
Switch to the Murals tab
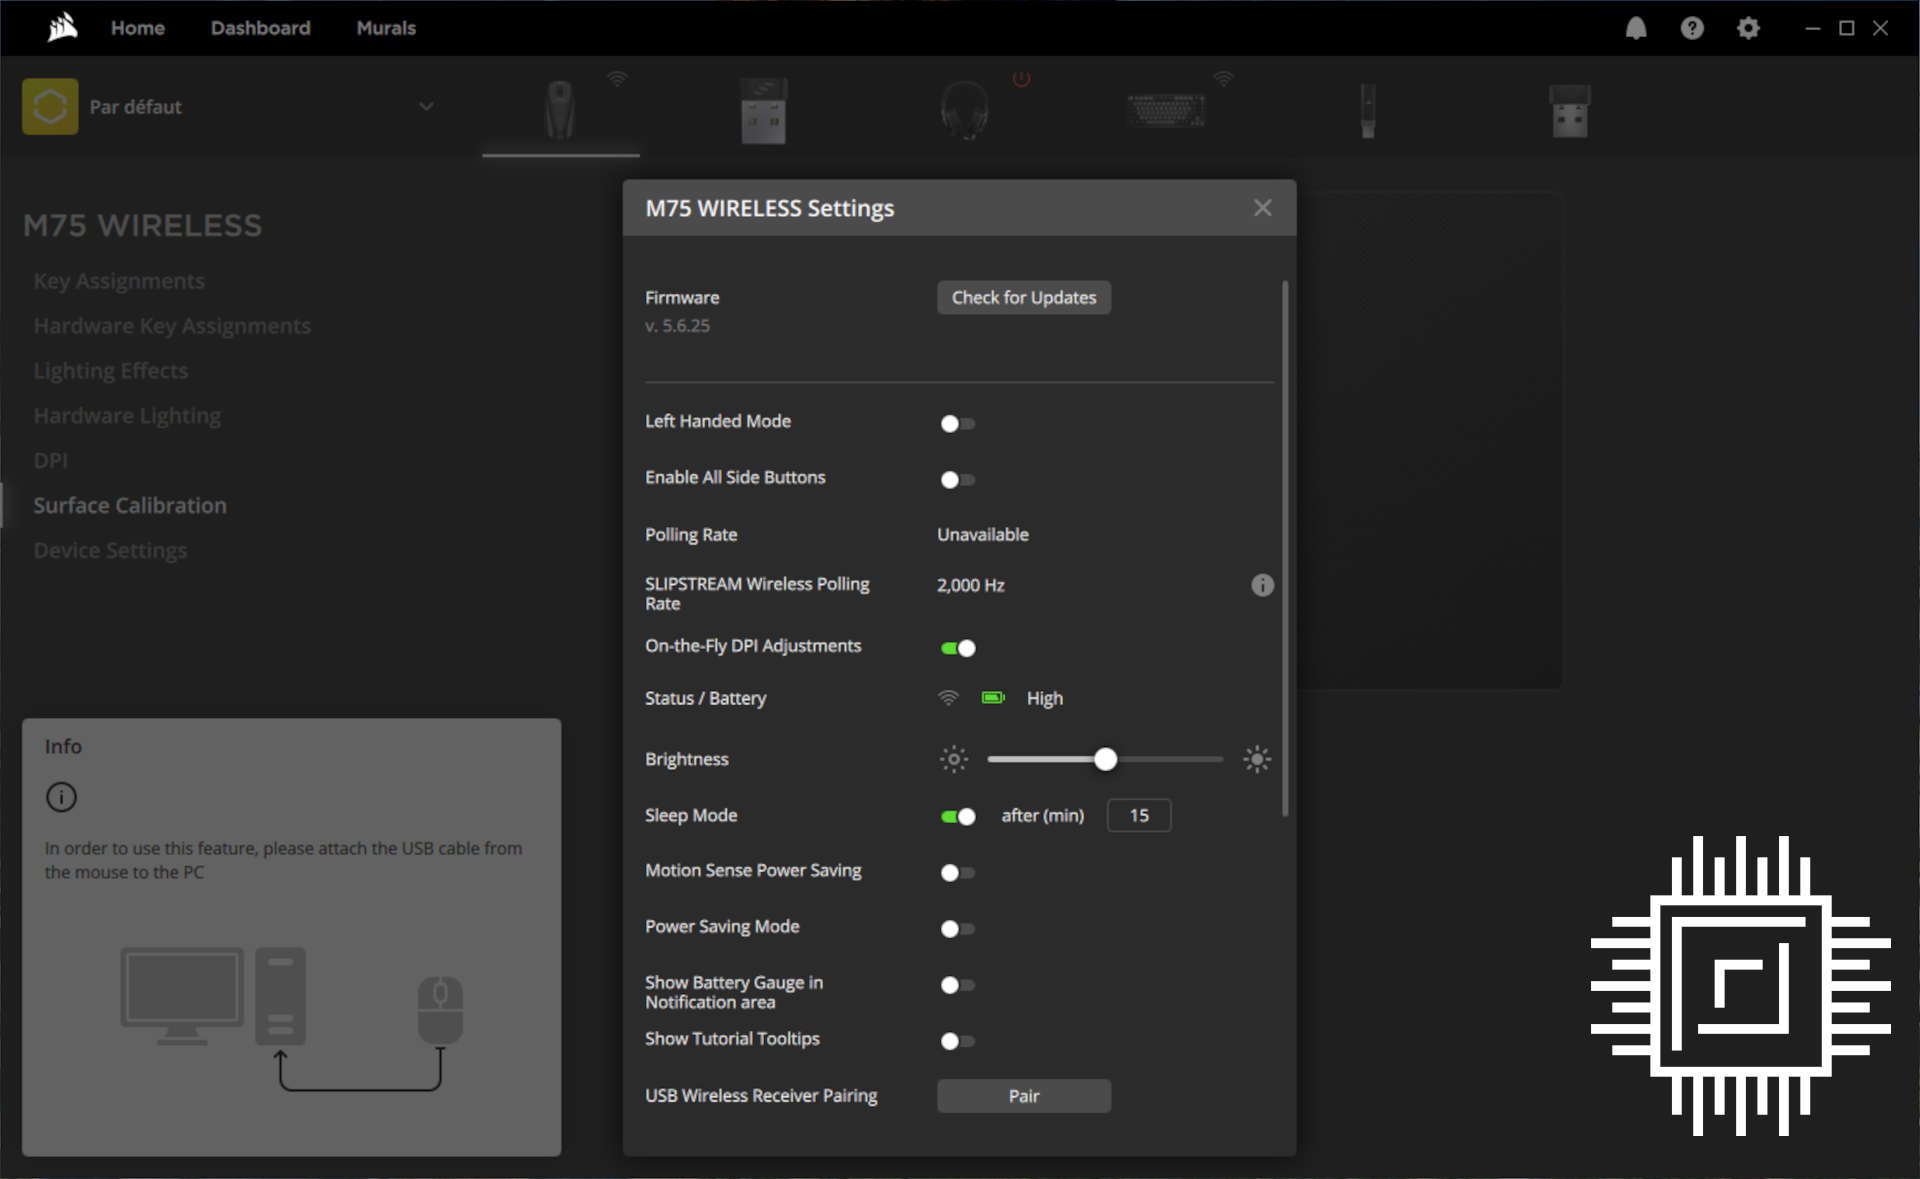coord(386,28)
